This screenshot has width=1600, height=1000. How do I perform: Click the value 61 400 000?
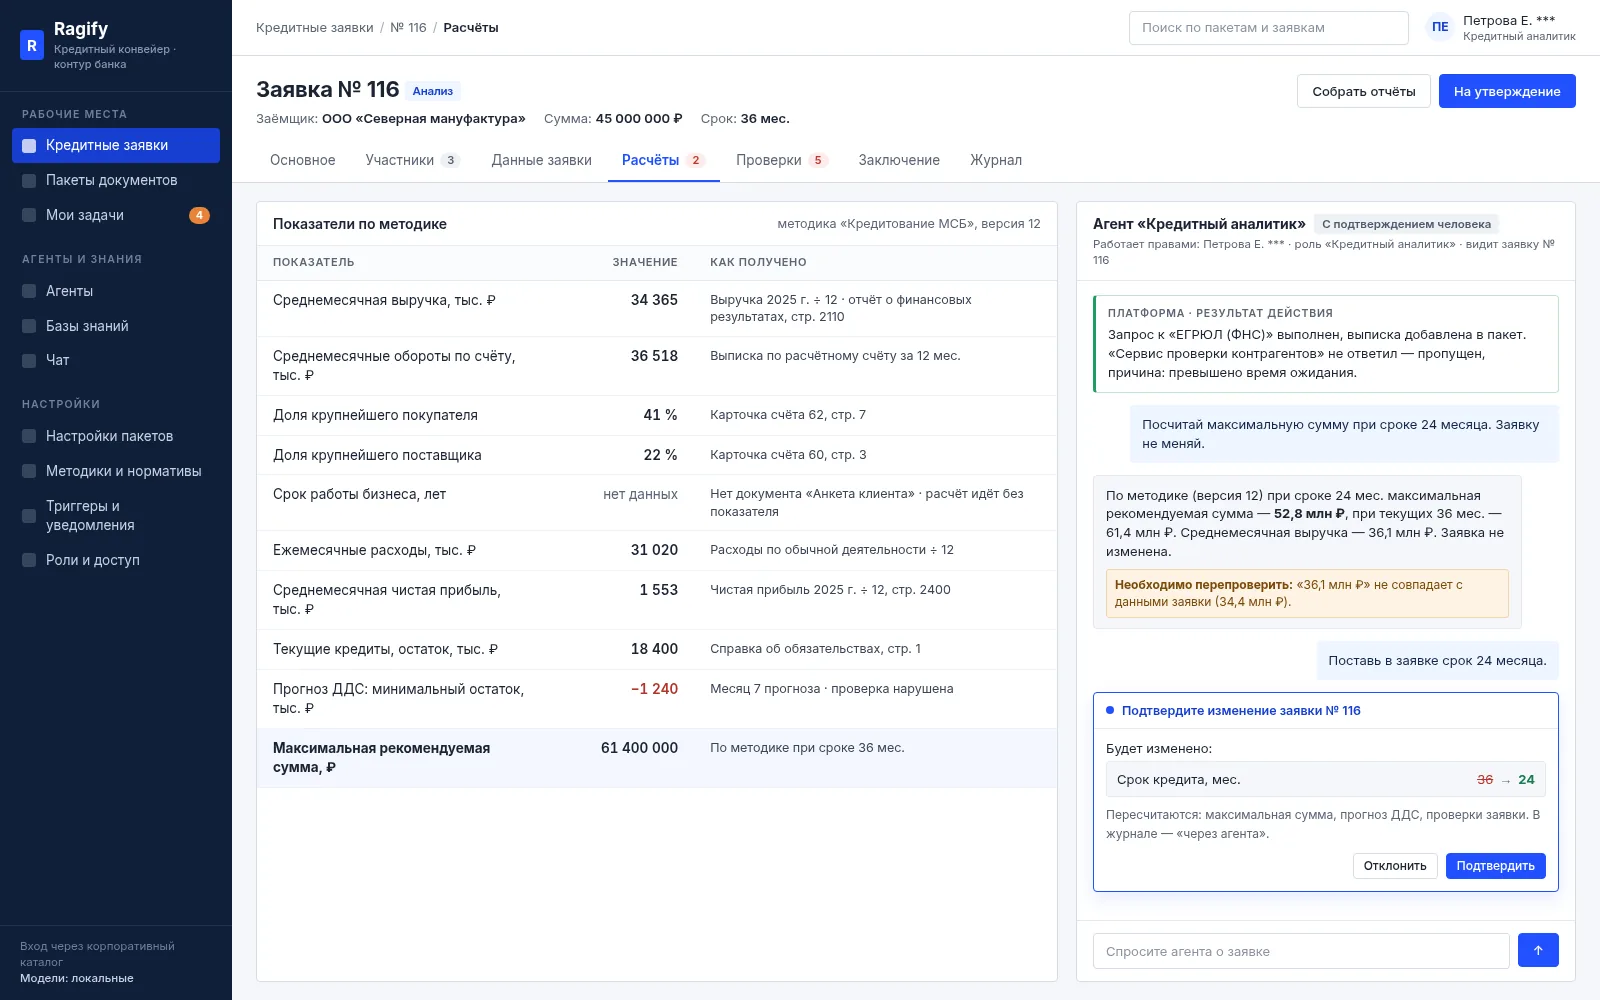tap(639, 748)
